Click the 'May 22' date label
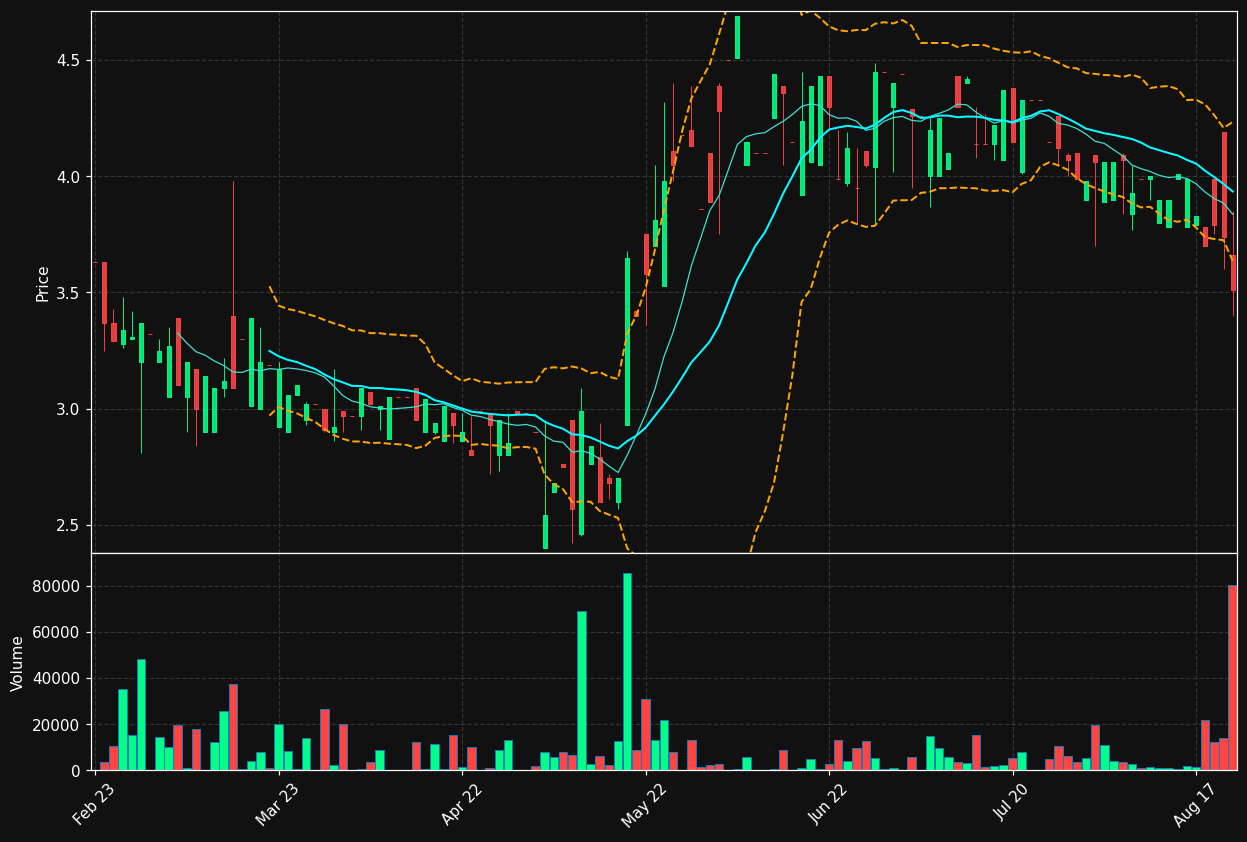 [643, 803]
